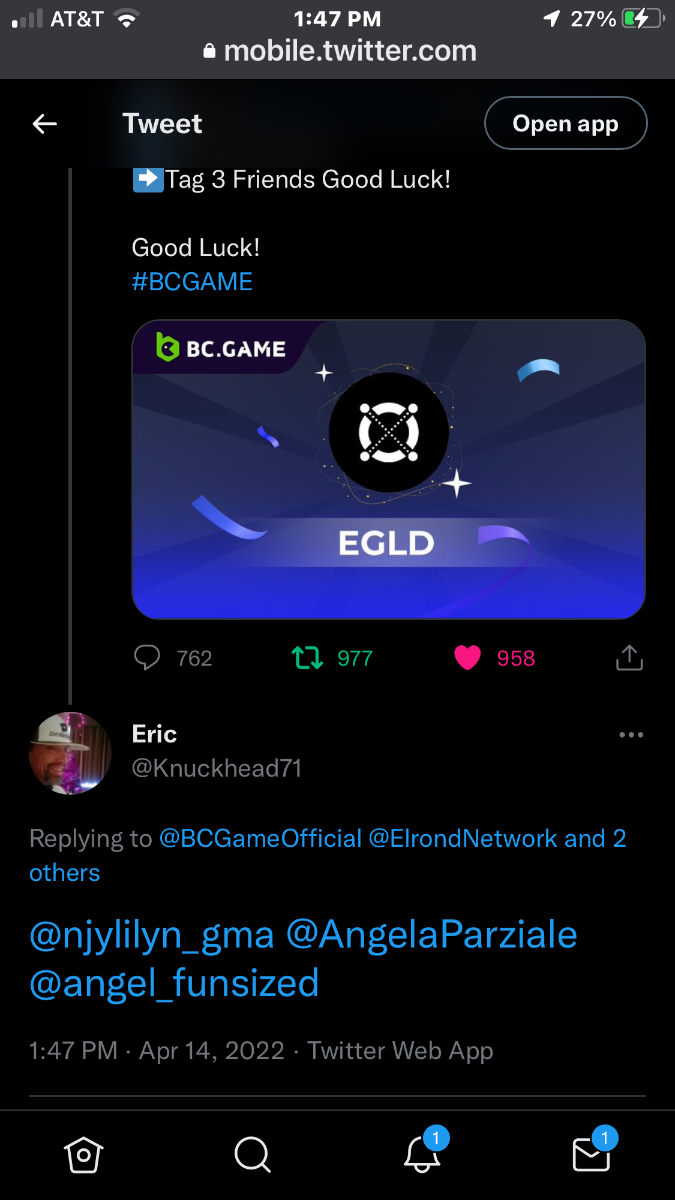Viewport: 675px width, 1200px height.
Task: Open the three-dot more menu on Eric's reply
Action: (631, 735)
